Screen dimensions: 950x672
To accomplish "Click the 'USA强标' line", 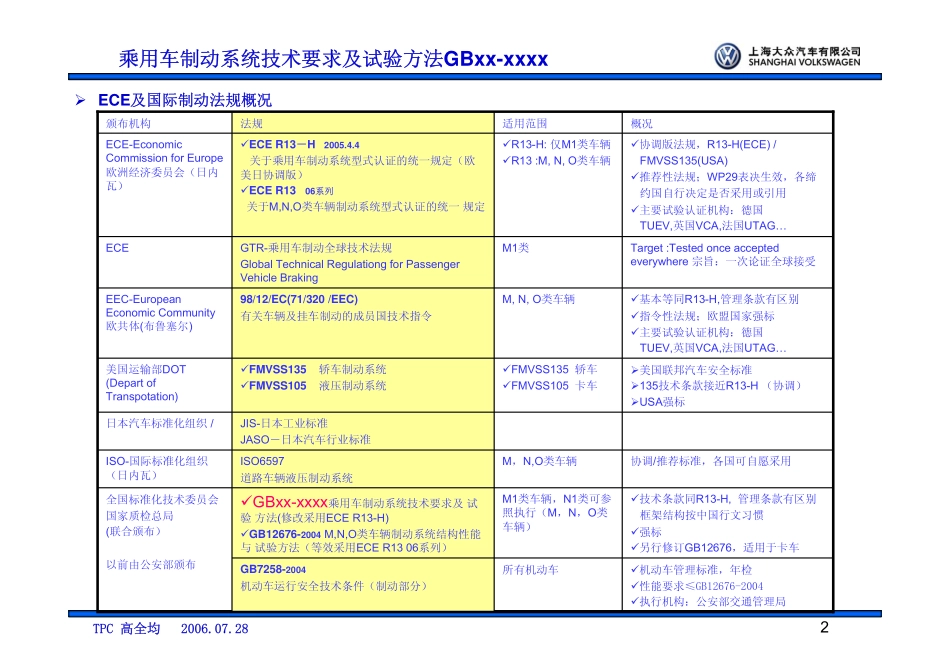I will pyautogui.click(x=658, y=402).
